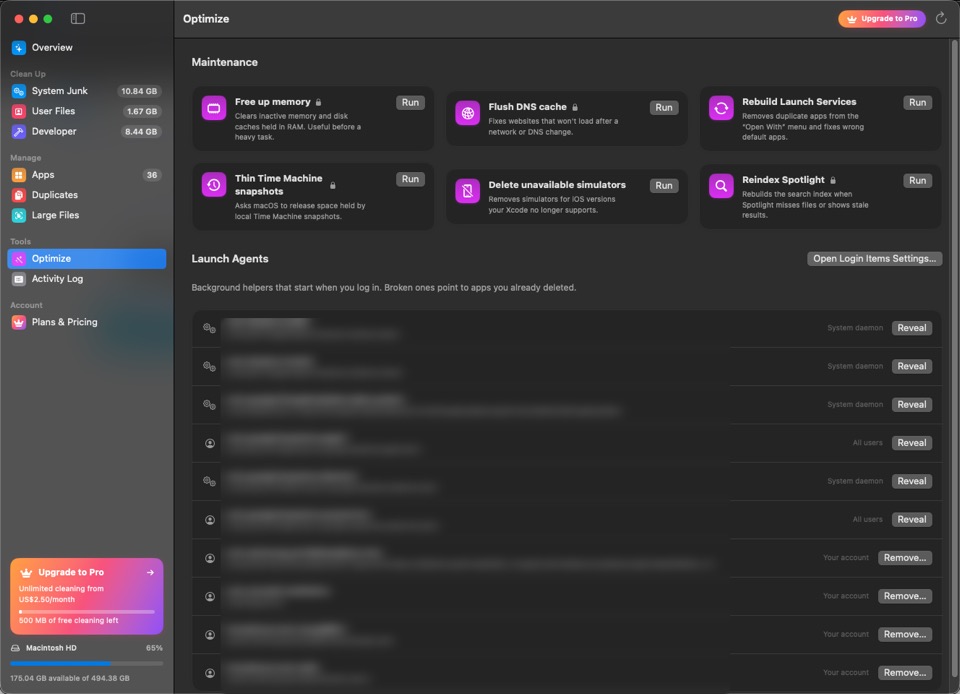Click the System Junk icon
The height and width of the screenshot is (694, 960).
(19, 91)
